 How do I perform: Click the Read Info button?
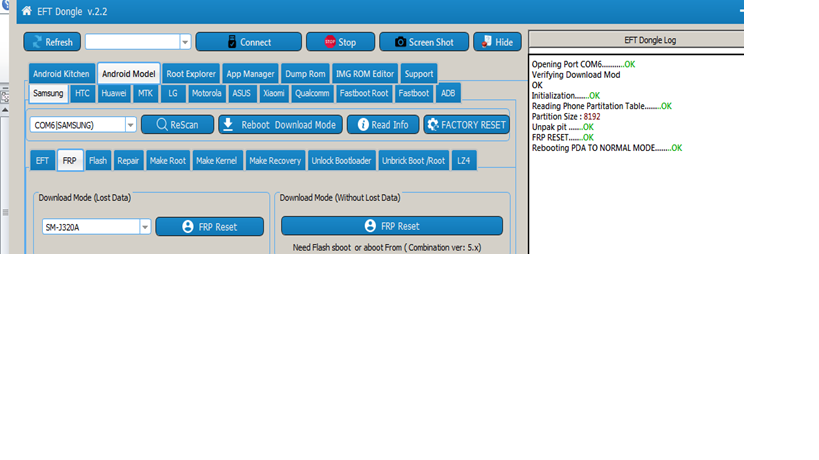click(383, 125)
